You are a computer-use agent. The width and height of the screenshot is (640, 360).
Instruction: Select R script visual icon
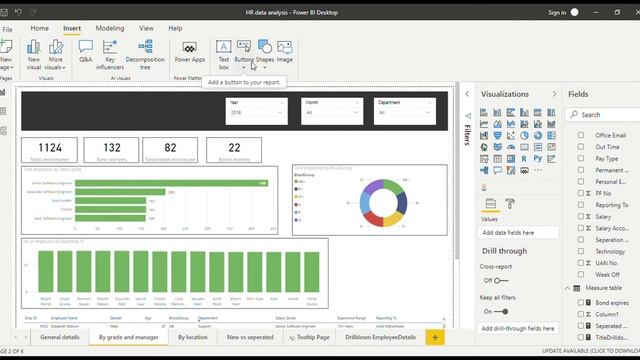tap(524, 159)
